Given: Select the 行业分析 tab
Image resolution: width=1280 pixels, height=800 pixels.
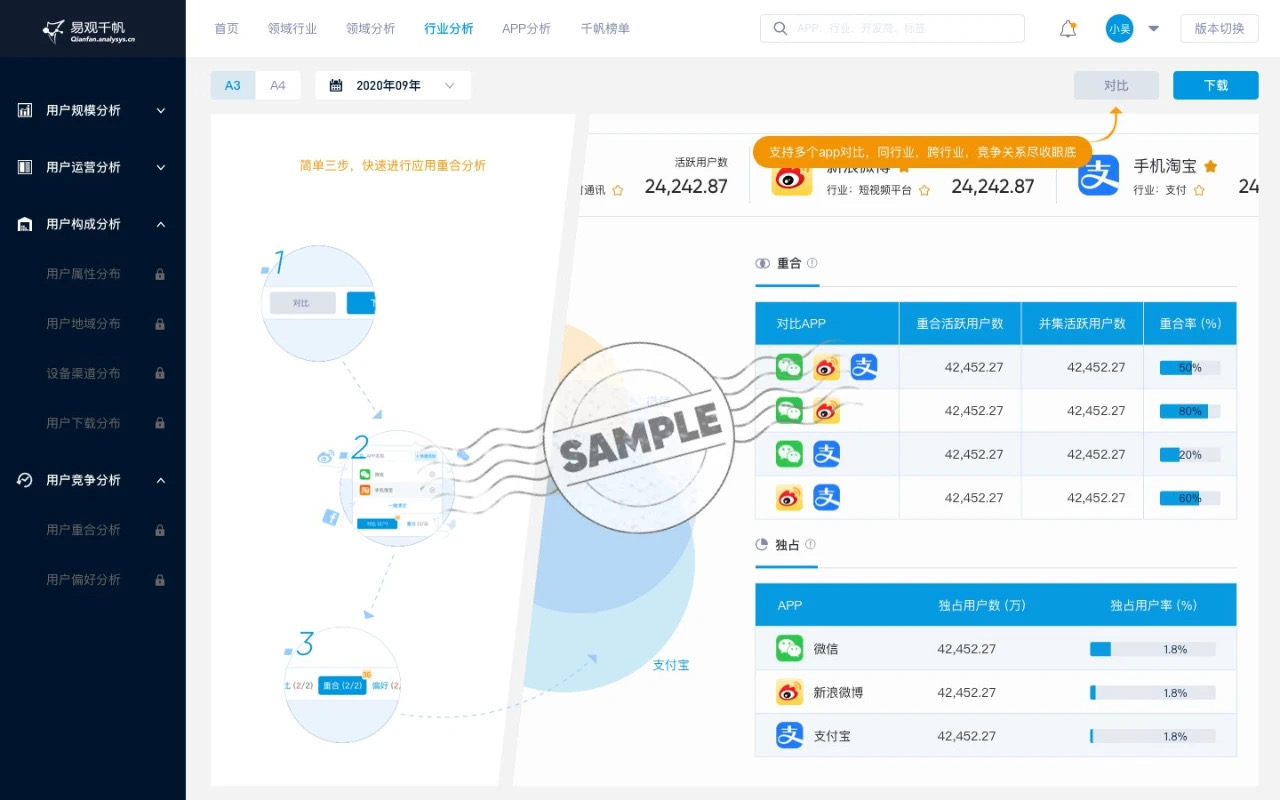Looking at the screenshot, I should click(x=449, y=29).
